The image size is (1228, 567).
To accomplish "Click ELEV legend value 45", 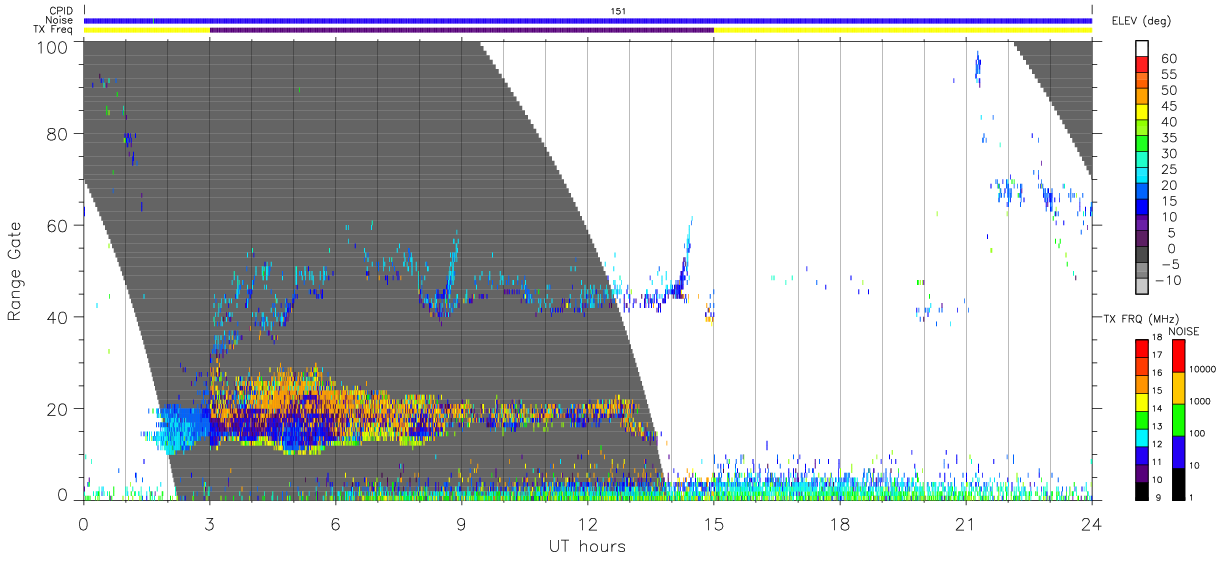I will (x=1168, y=106).
